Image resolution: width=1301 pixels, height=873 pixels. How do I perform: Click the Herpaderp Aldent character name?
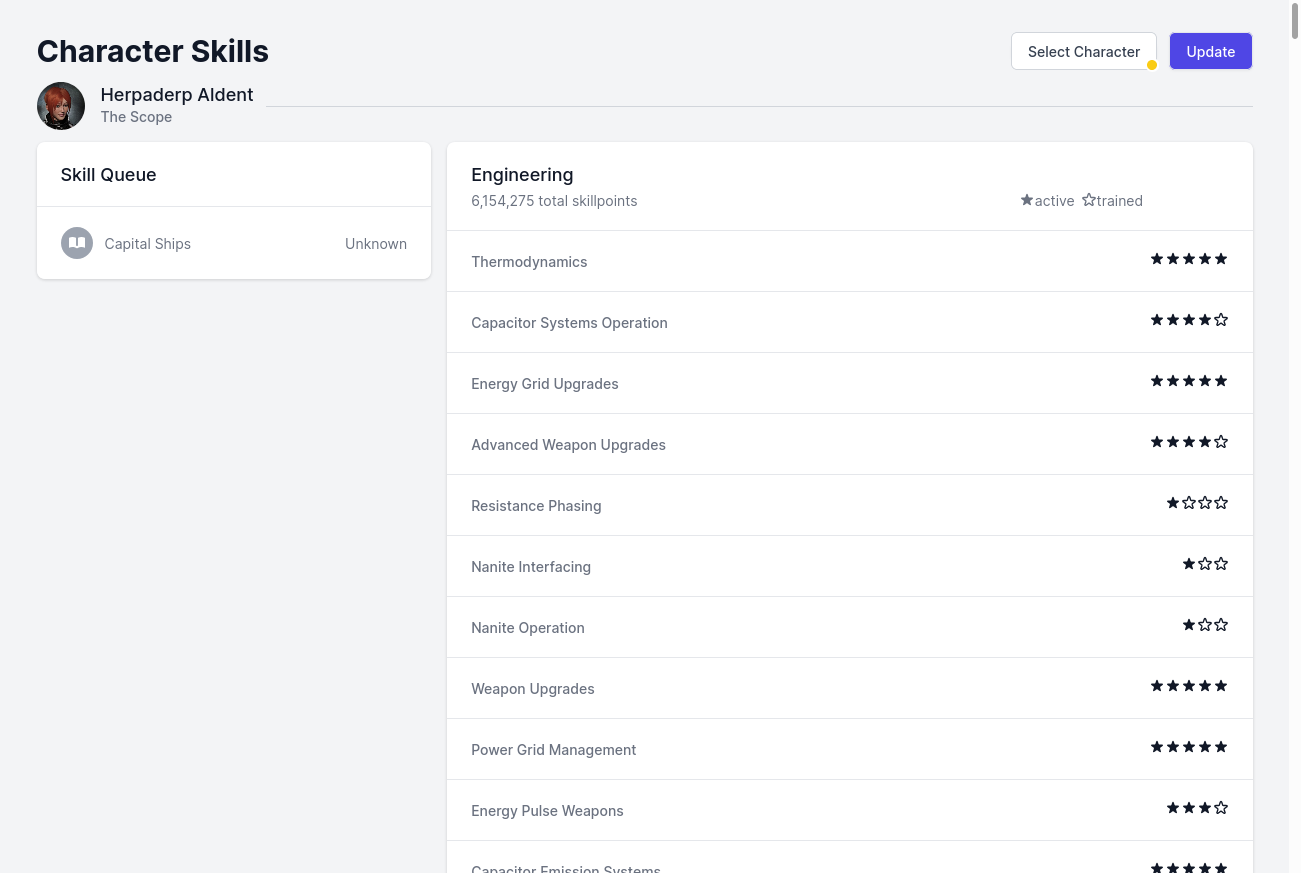[x=177, y=95]
